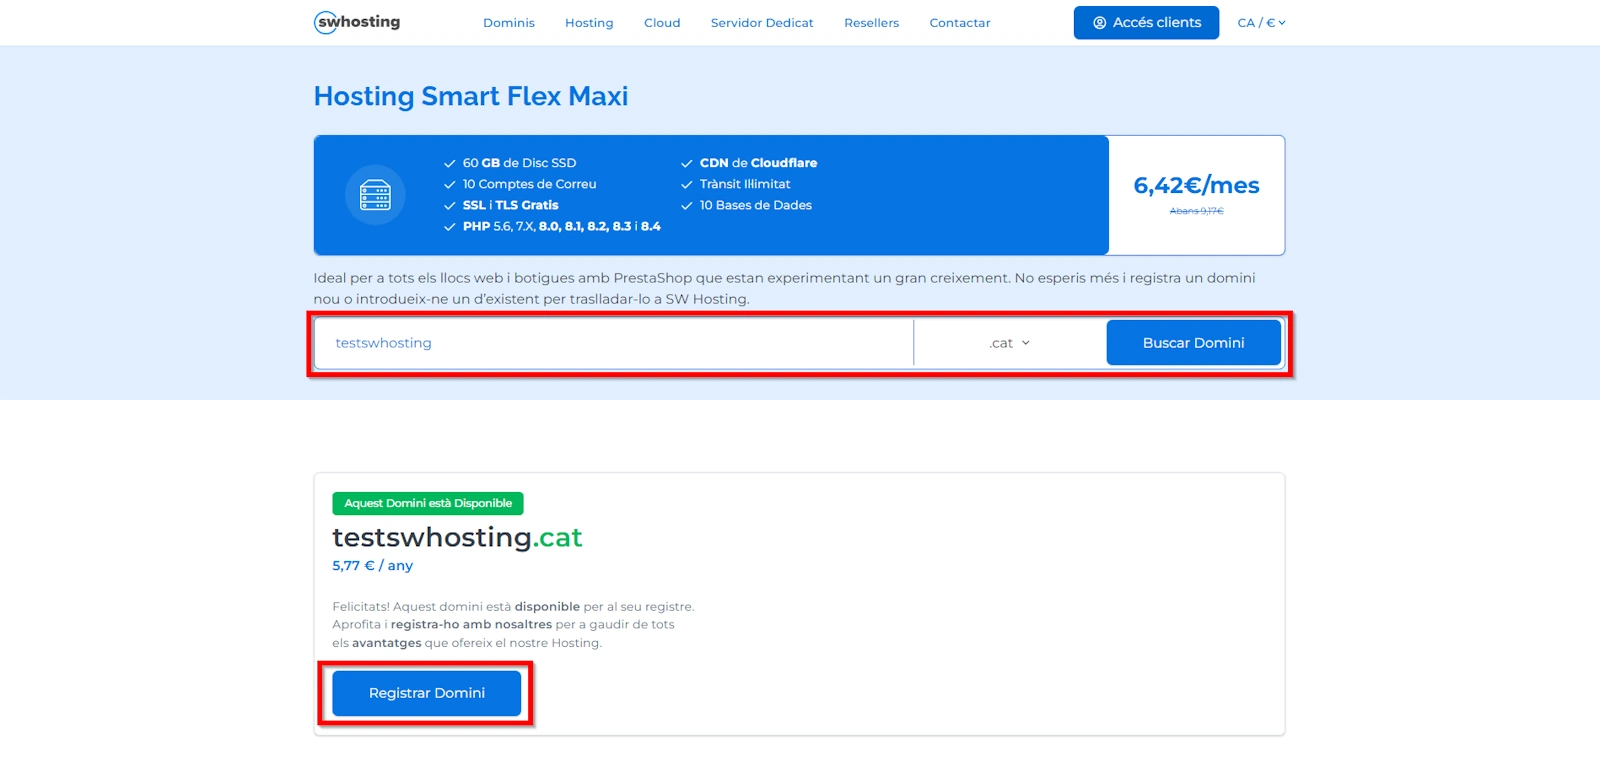Open the Contactar link
Screen dimensions: 1600x771
point(960,23)
